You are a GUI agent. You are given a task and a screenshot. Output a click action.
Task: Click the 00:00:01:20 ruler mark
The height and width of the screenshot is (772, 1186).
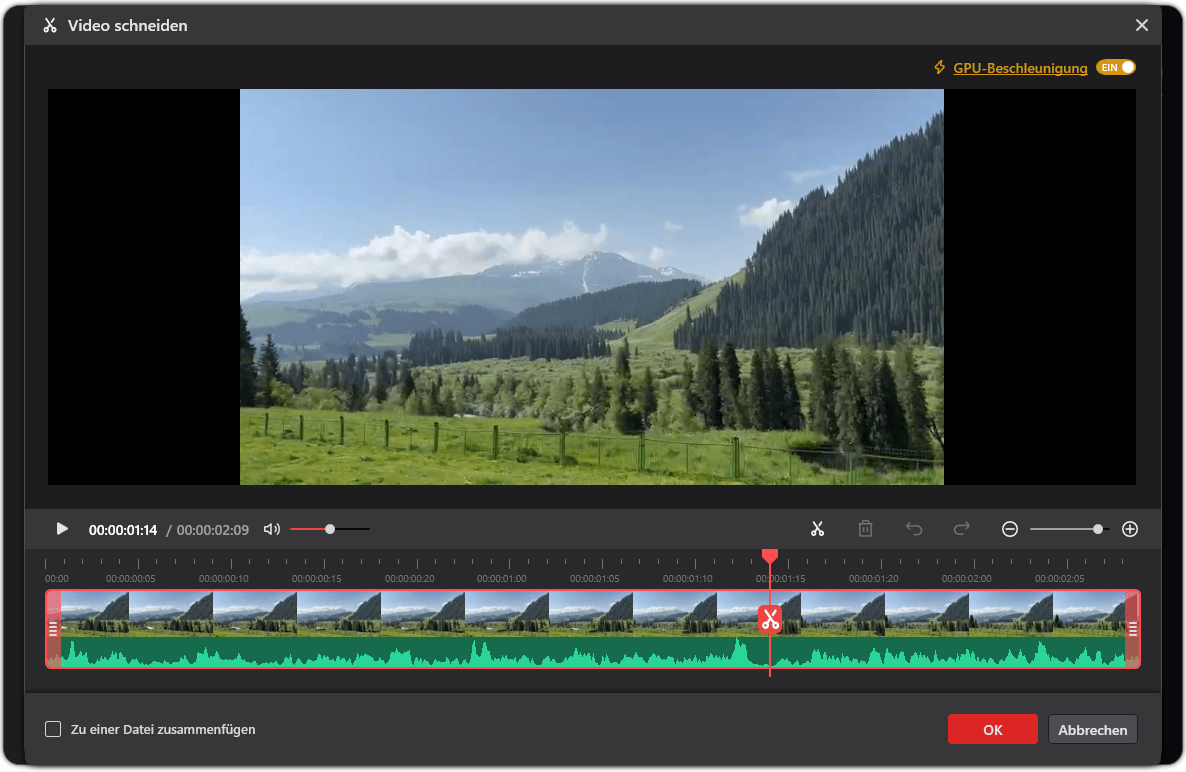pyautogui.click(x=874, y=578)
